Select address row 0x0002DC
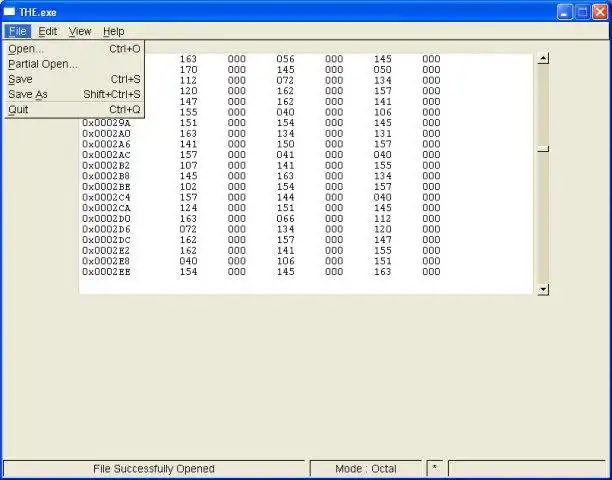 [x=106, y=240]
